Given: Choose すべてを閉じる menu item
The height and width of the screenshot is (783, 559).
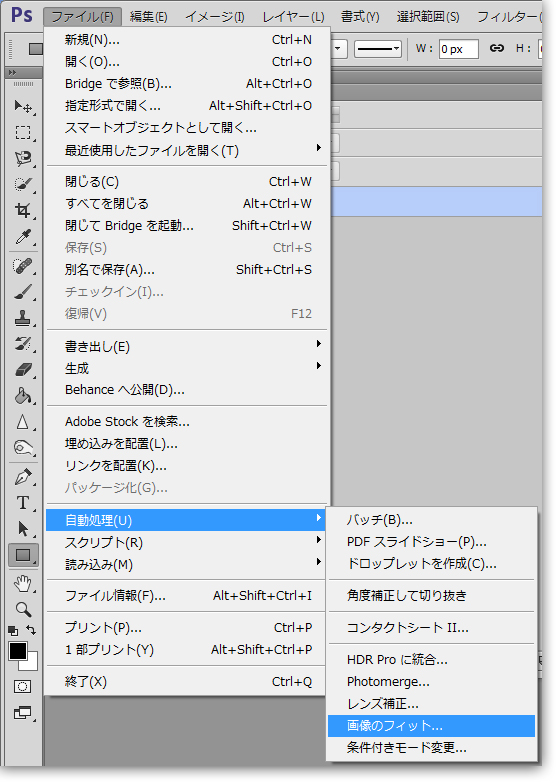Looking at the screenshot, I should [x=188, y=203].
